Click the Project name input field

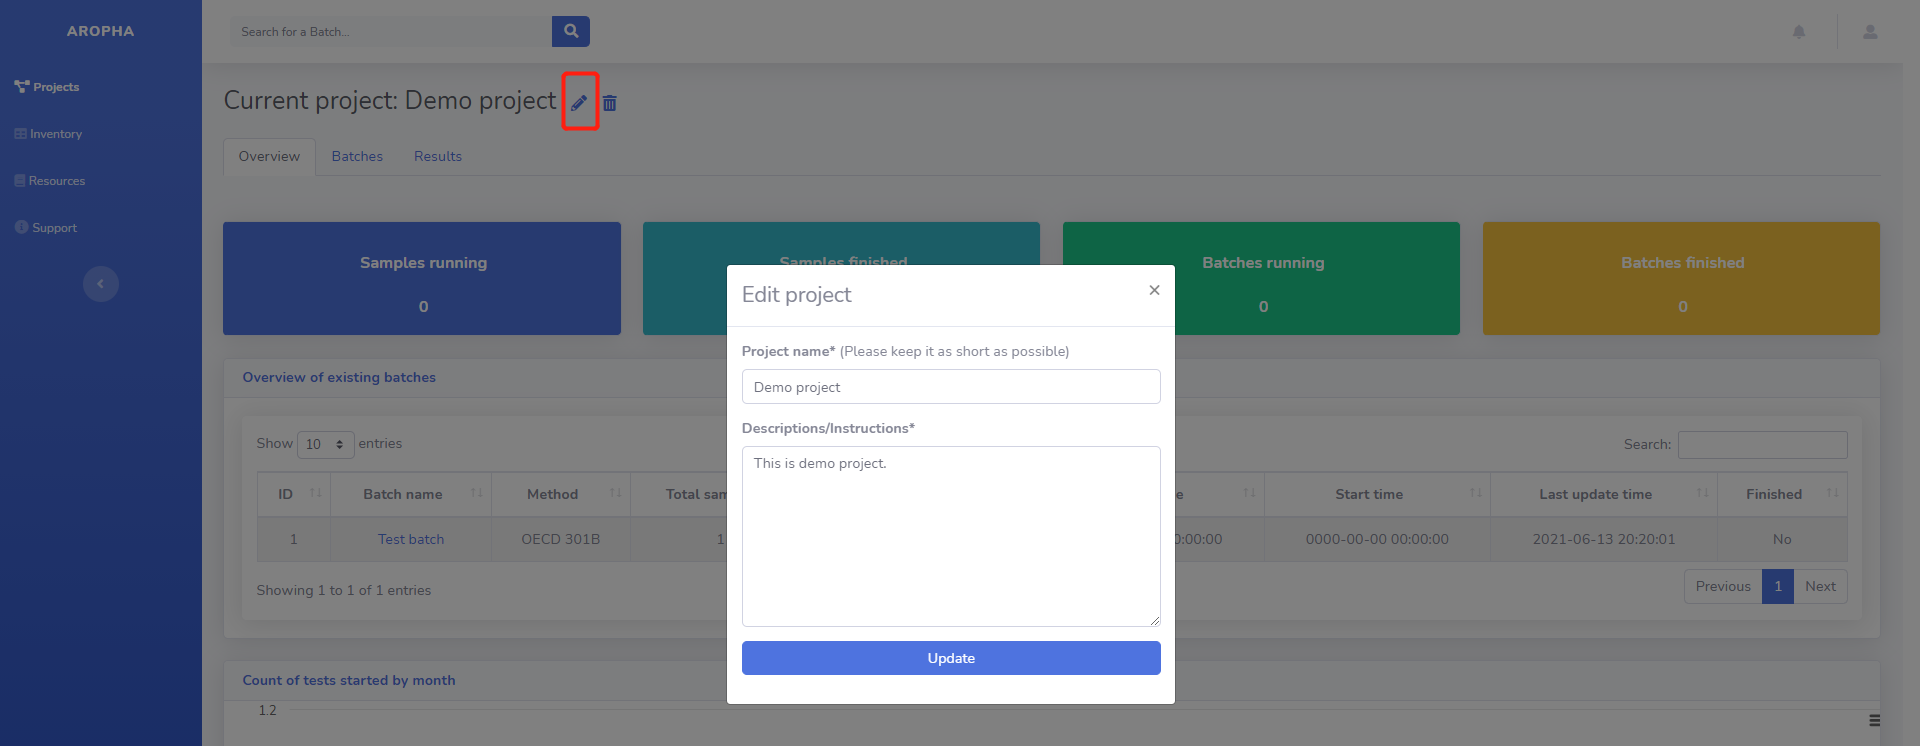click(x=951, y=387)
